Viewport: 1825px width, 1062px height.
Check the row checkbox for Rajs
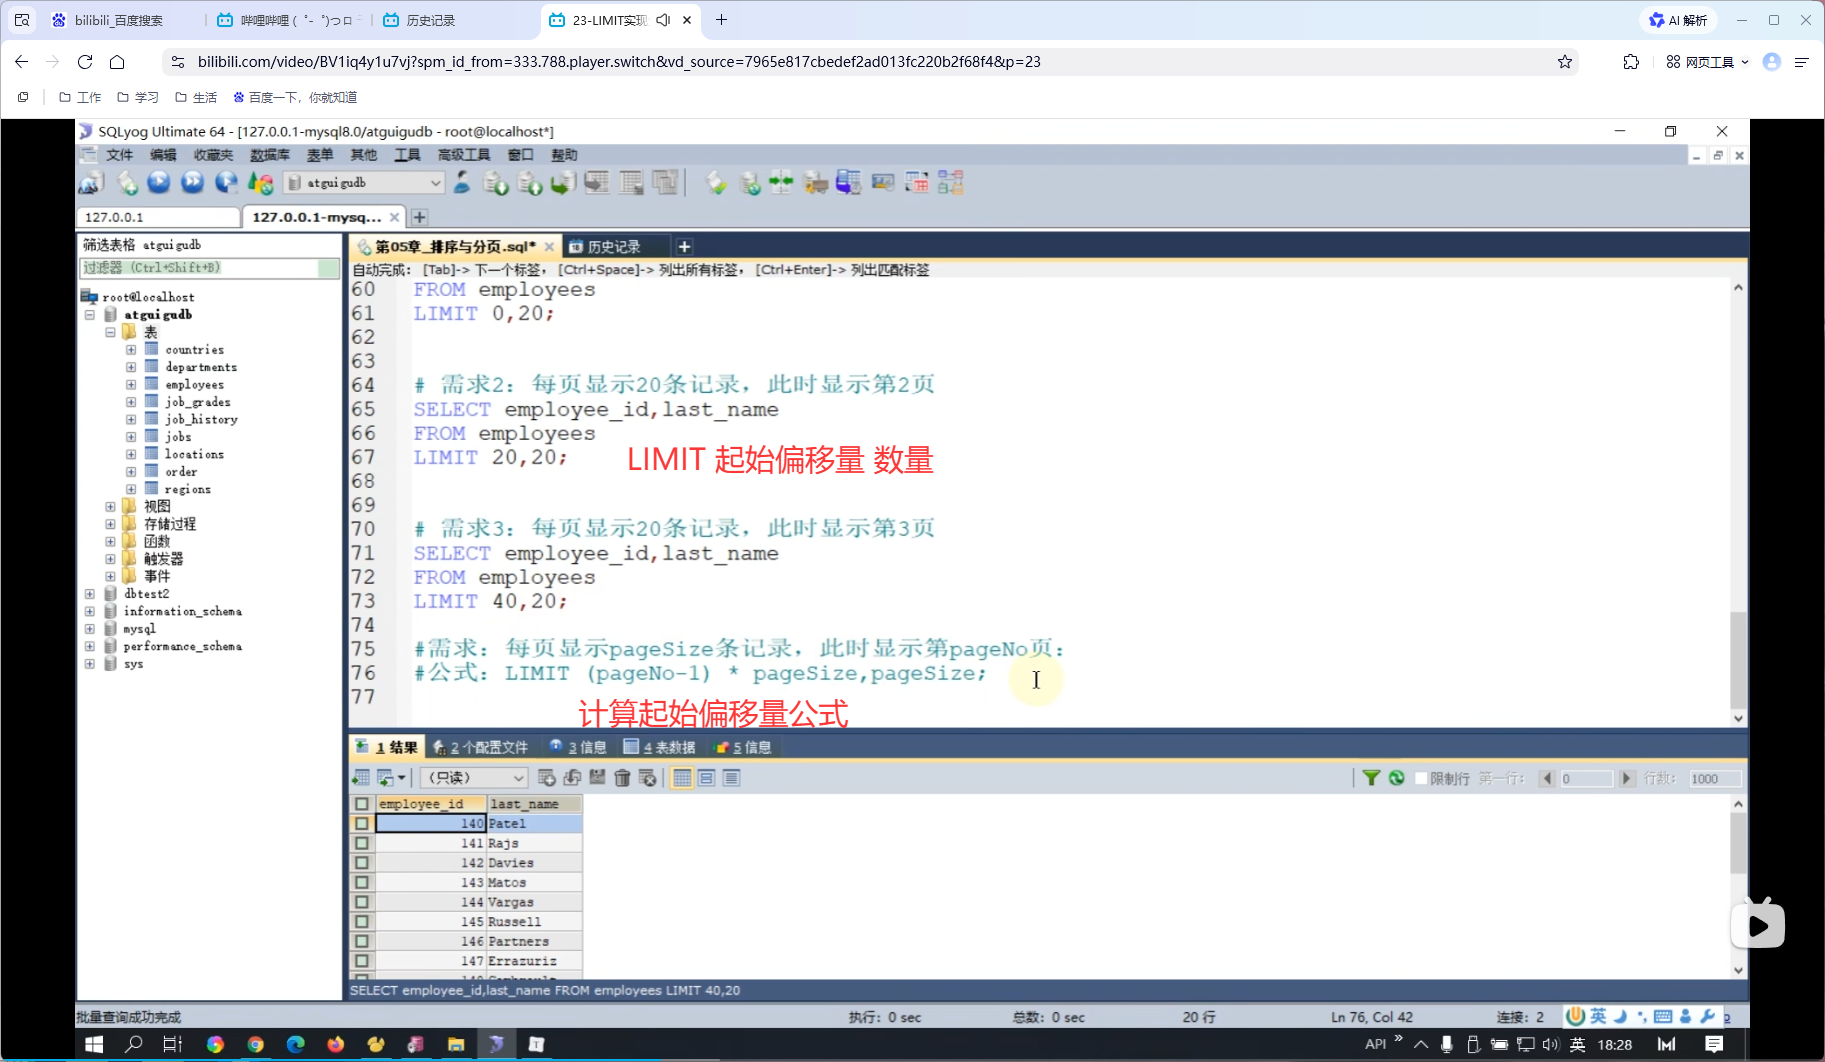(x=362, y=843)
